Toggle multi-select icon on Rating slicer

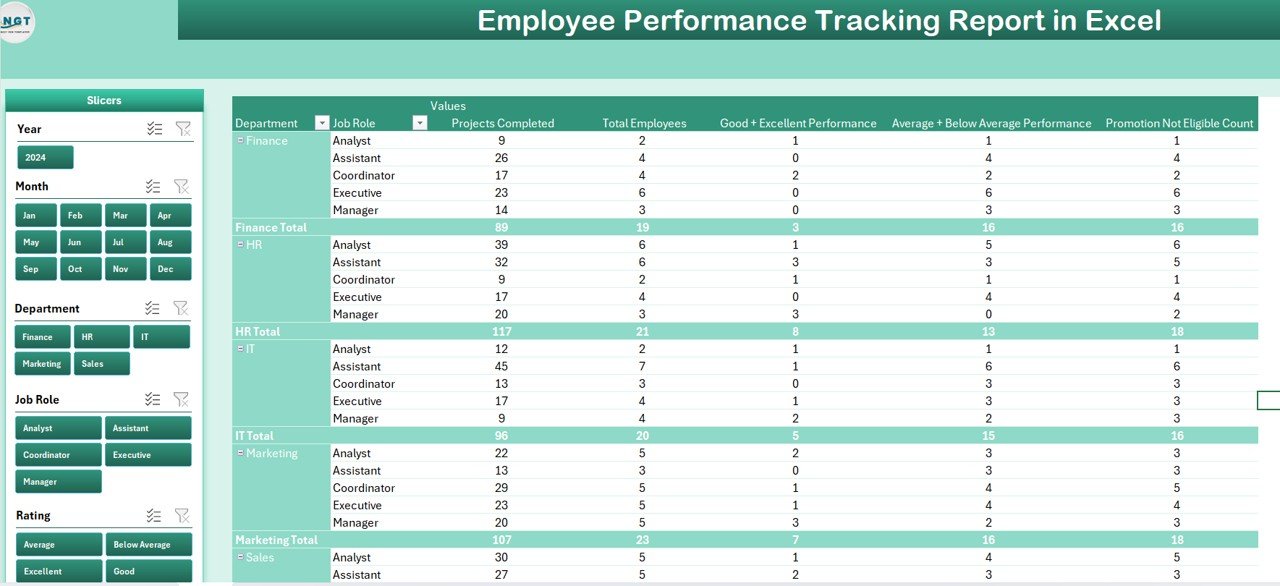point(154,516)
